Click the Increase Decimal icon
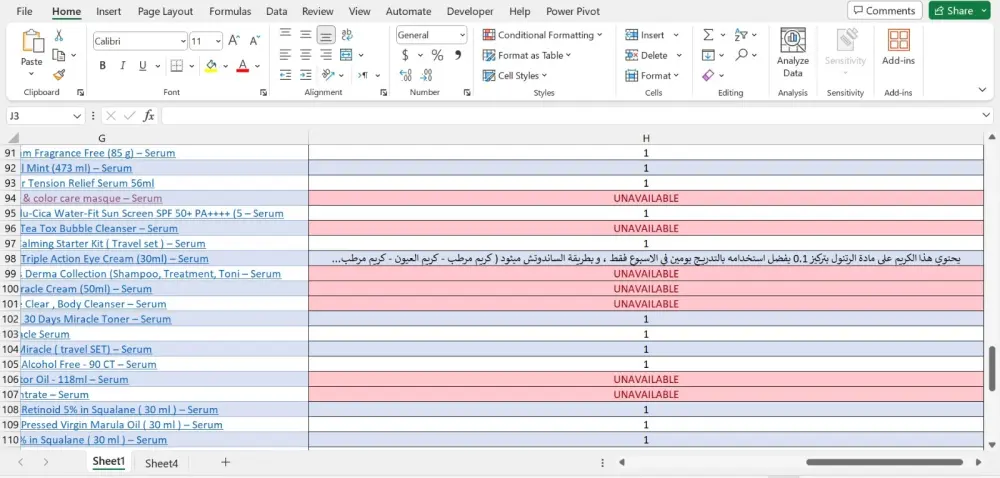This screenshot has height=478, width=1000. (406, 75)
